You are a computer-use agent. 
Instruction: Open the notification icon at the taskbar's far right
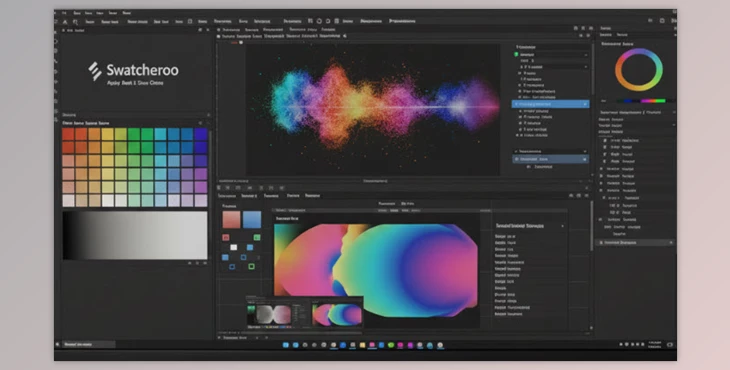tap(670, 345)
